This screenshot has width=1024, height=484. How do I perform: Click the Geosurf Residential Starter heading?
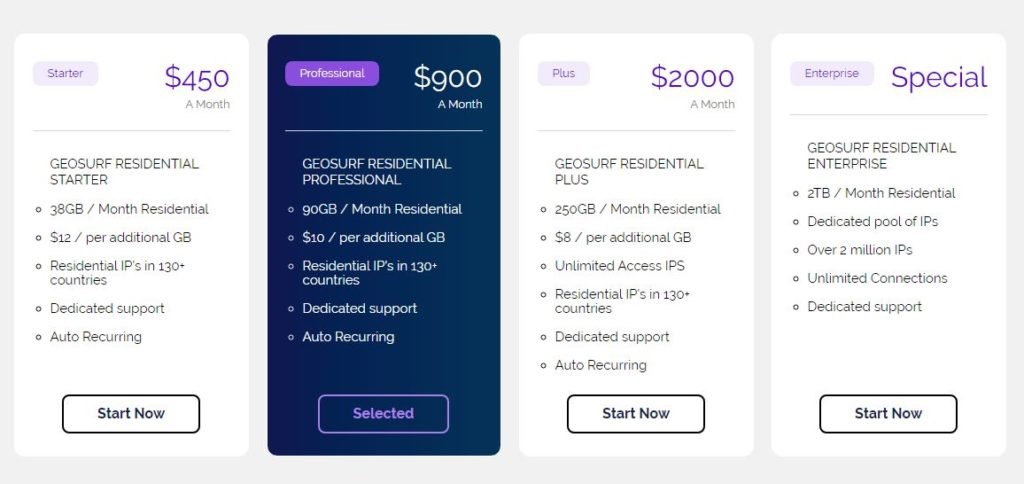pos(124,172)
